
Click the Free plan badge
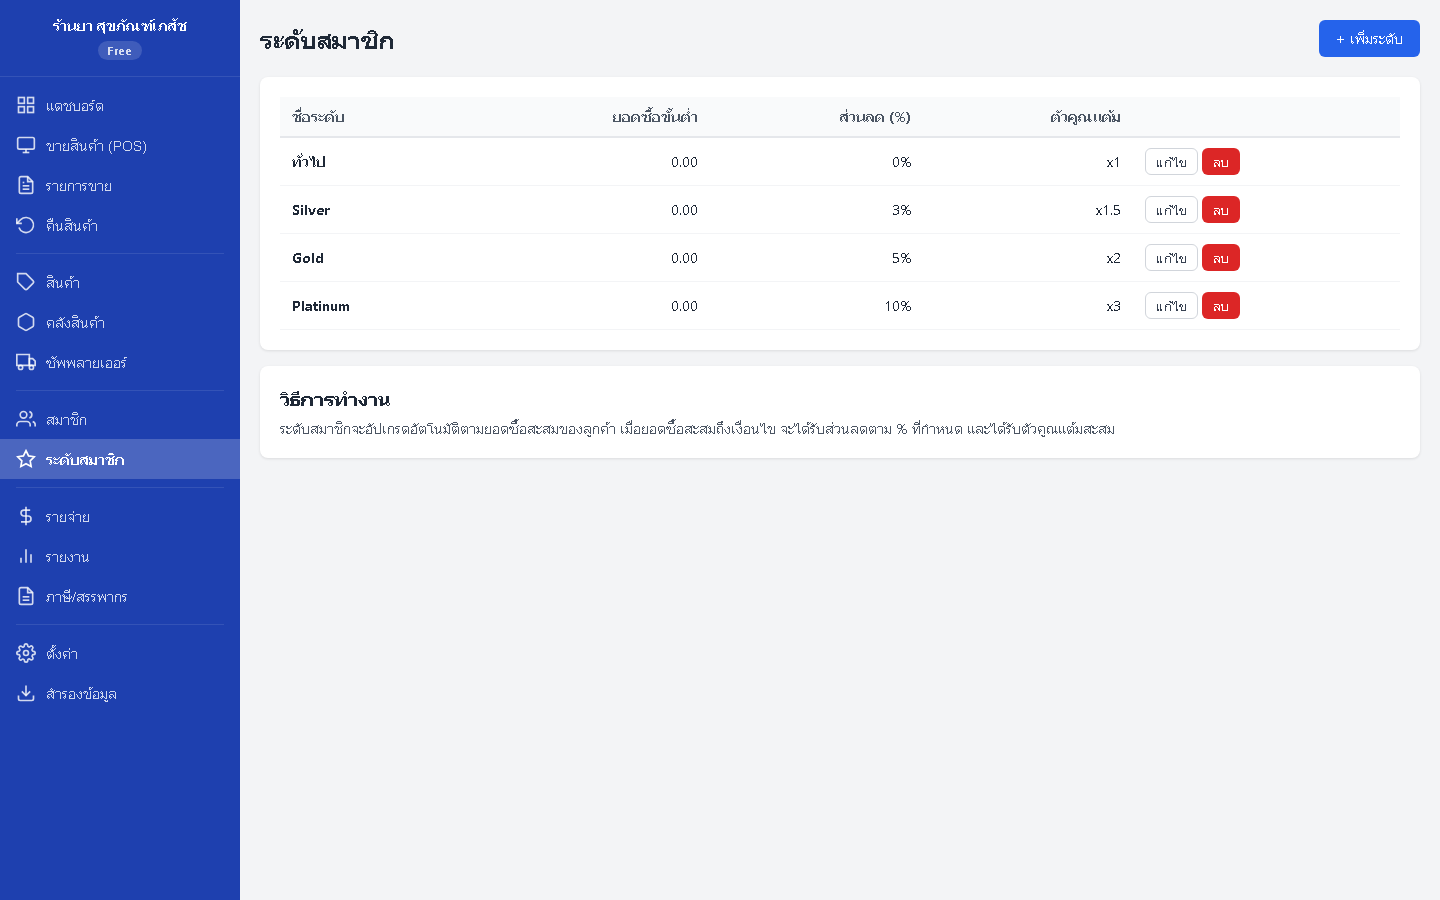click(x=120, y=51)
